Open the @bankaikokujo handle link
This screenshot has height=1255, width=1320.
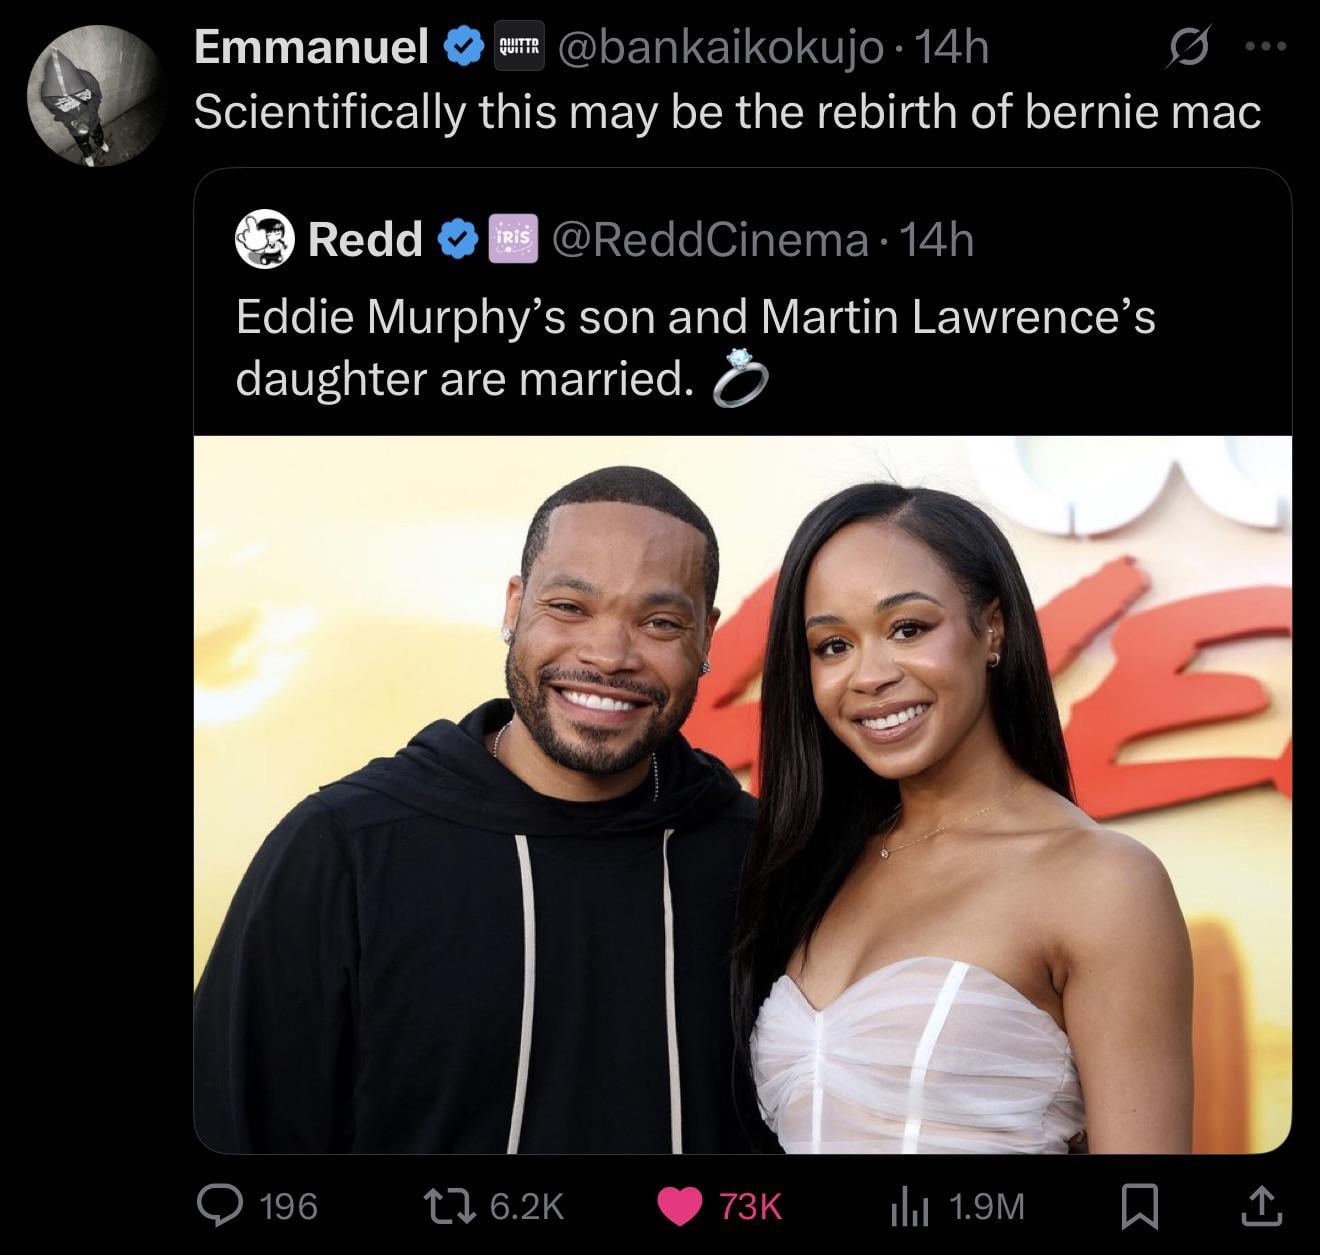click(x=720, y=47)
